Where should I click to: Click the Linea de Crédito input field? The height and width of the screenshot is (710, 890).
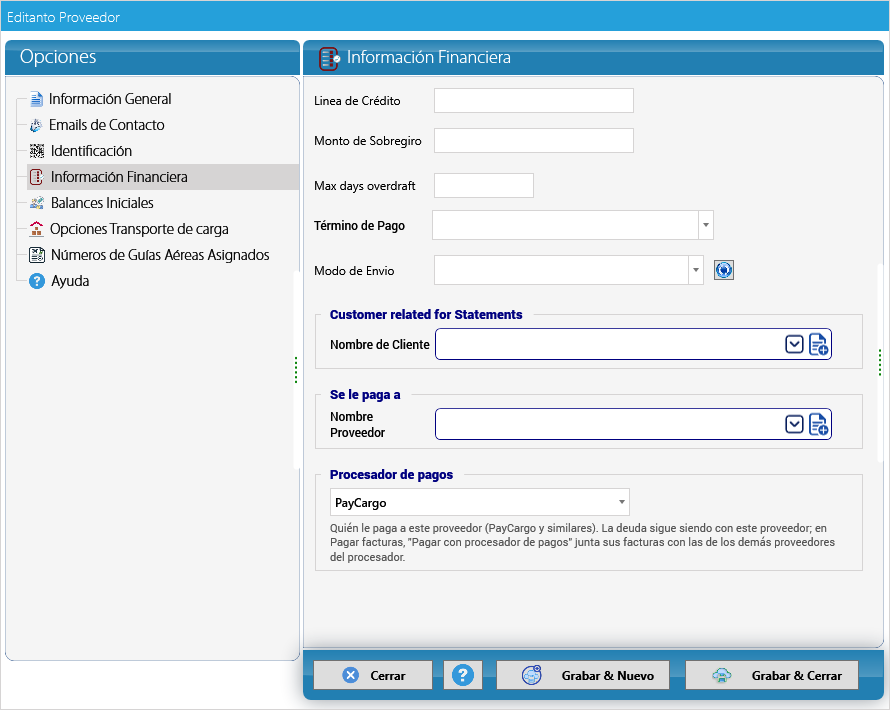(534, 100)
